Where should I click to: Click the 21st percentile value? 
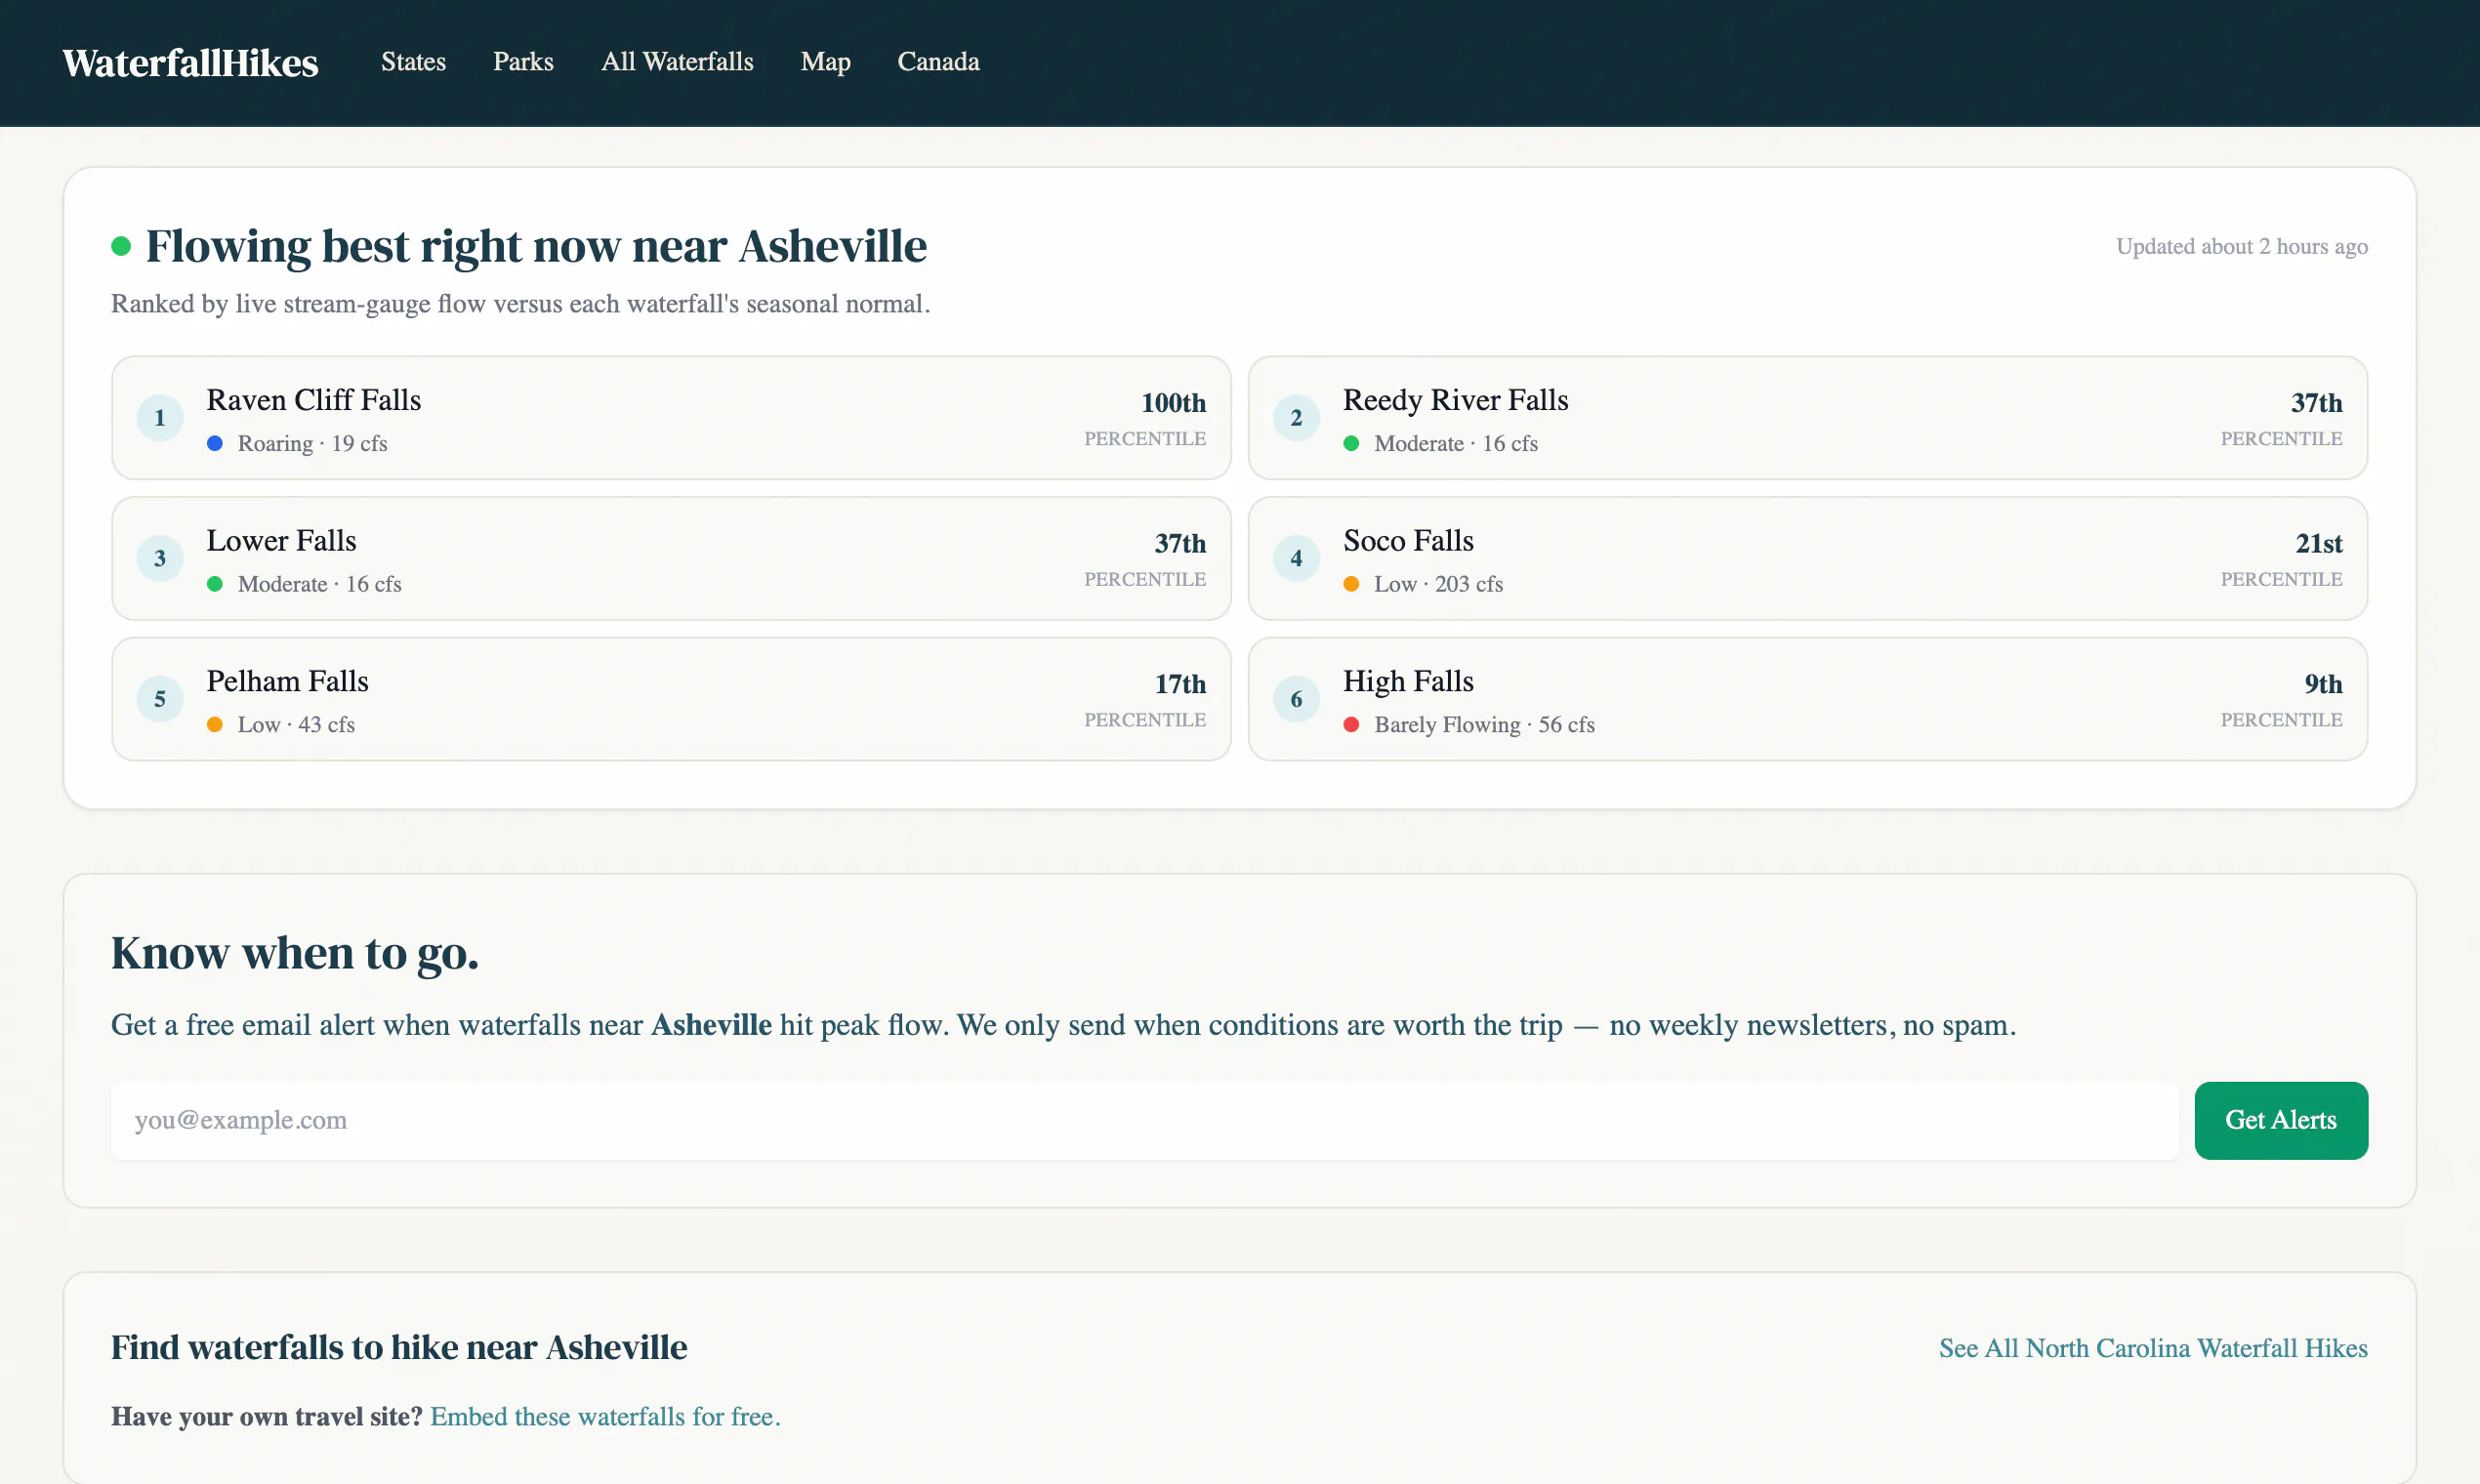coord(2318,544)
